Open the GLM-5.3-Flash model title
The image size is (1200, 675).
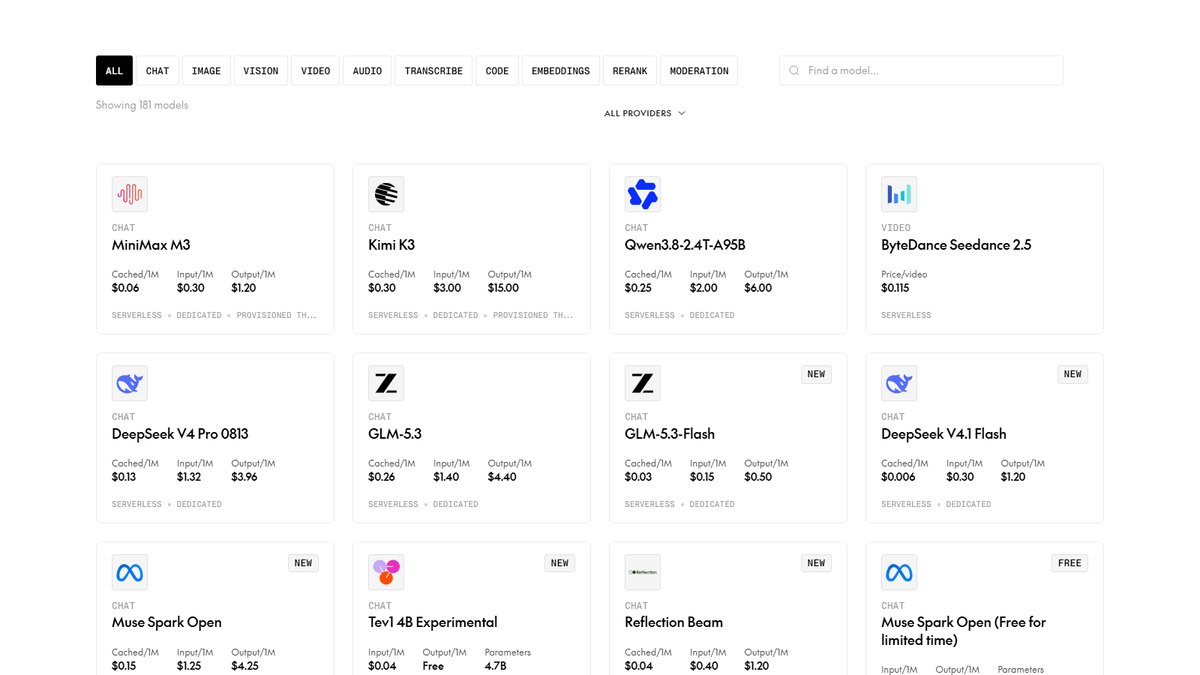tap(670, 434)
